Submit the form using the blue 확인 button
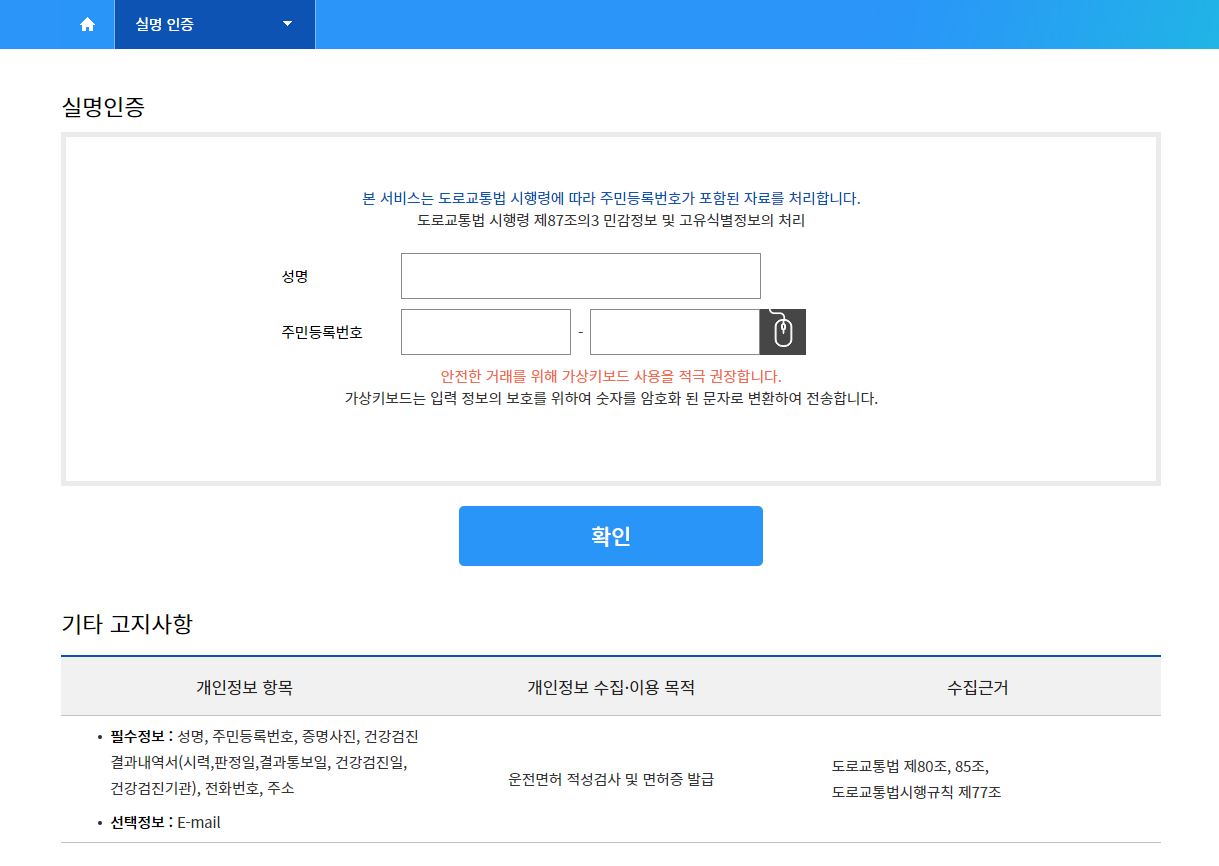The image size is (1219, 866). (x=610, y=536)
